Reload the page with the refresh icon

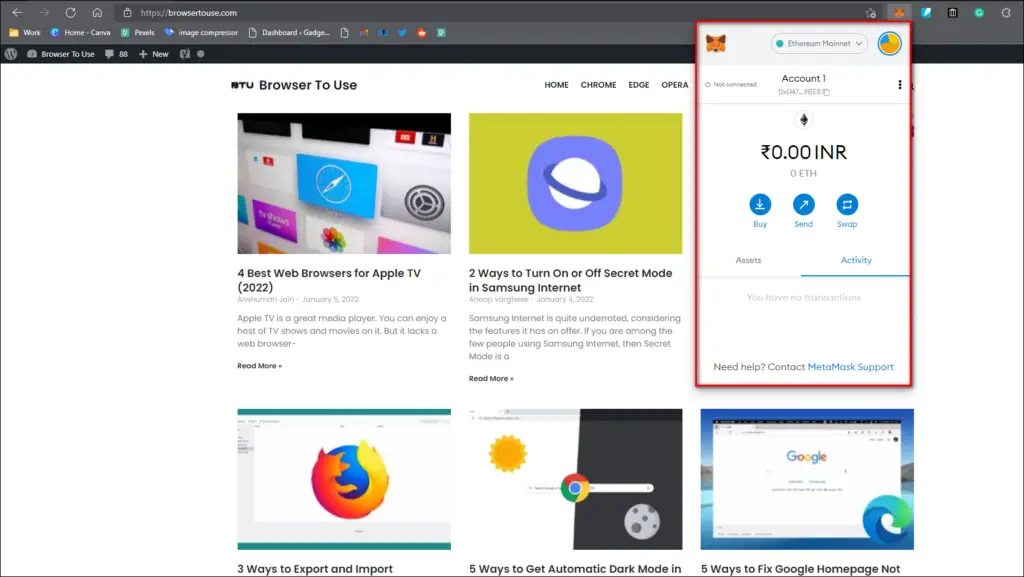(x=71, y=12)
